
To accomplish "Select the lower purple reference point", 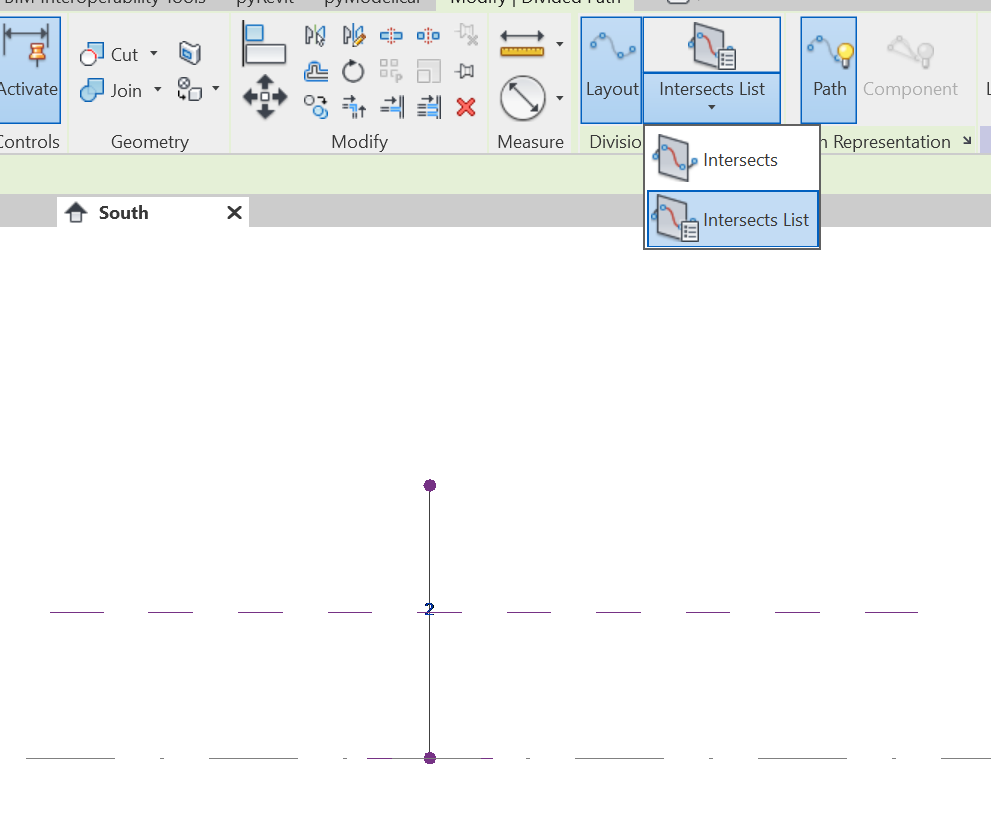I will point(430,758).
